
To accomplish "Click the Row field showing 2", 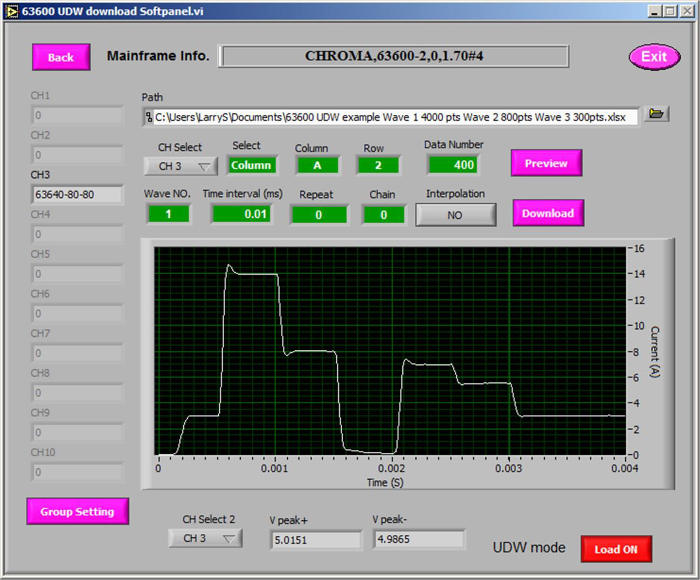I will (373, 165).
